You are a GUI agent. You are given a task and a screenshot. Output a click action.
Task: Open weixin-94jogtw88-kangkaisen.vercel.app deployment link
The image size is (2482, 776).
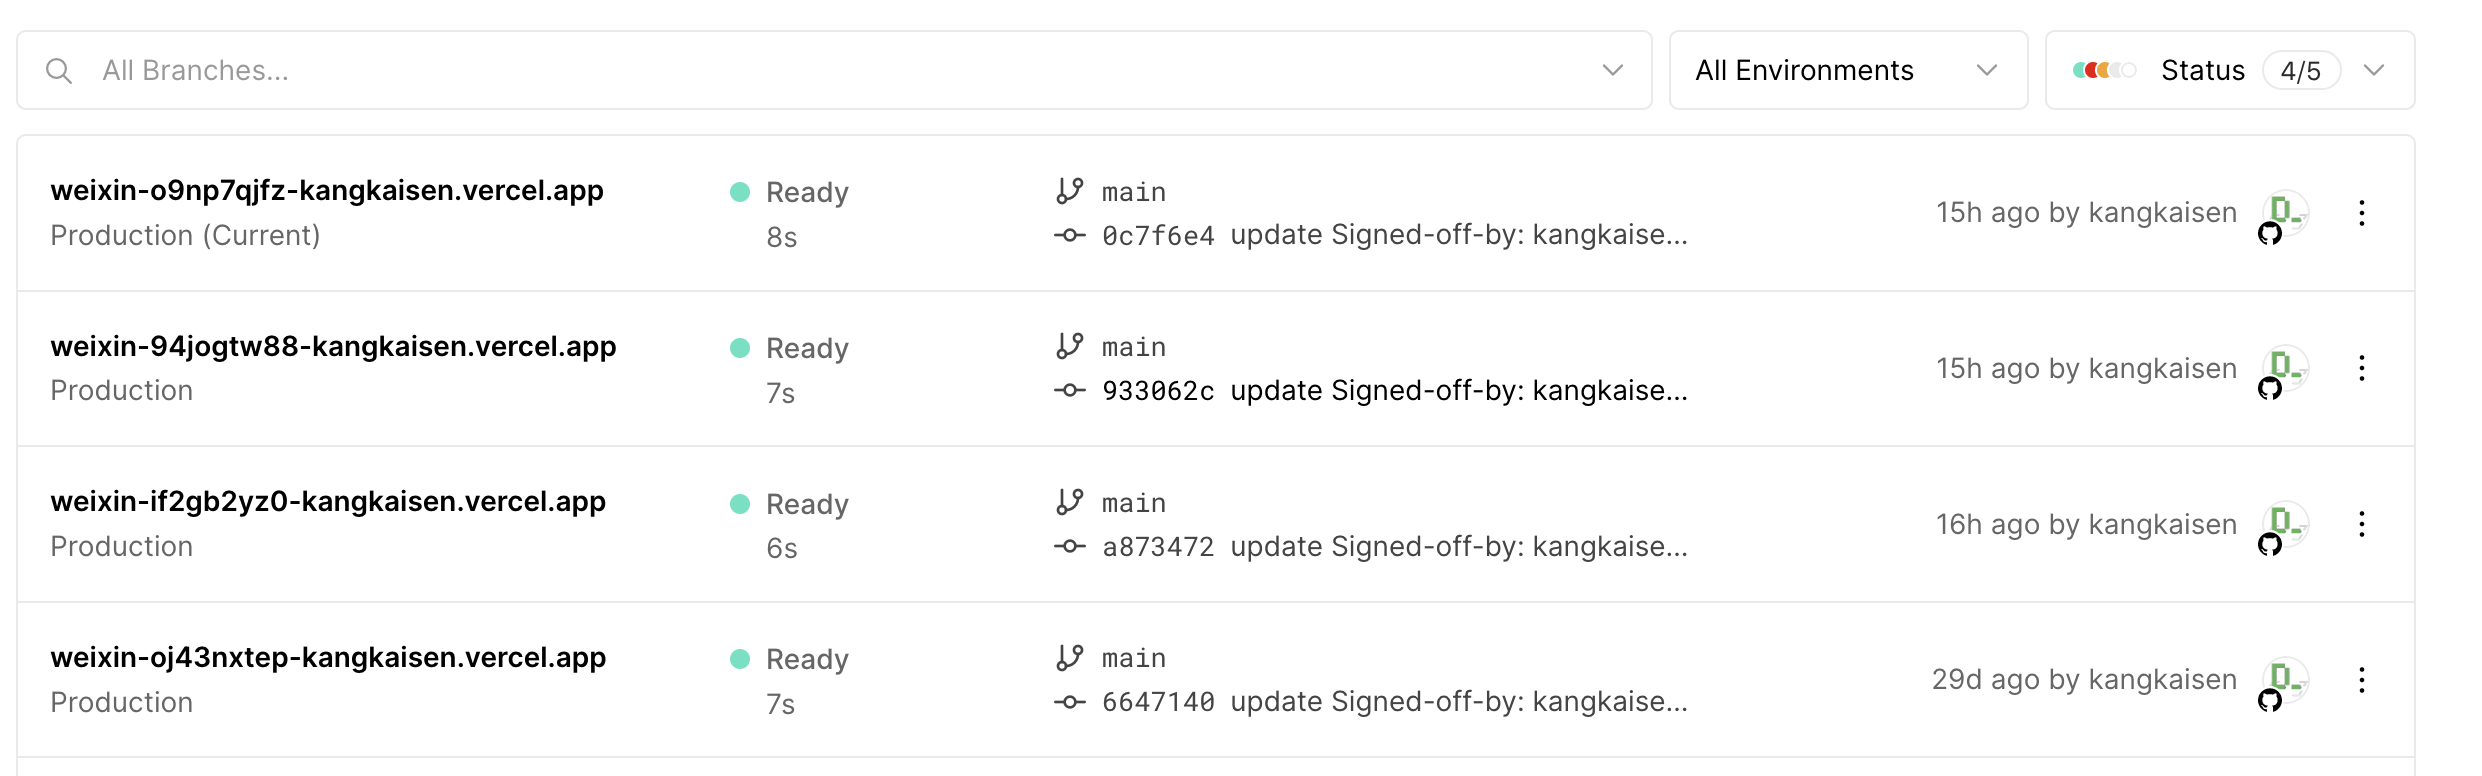pos(333,347)
